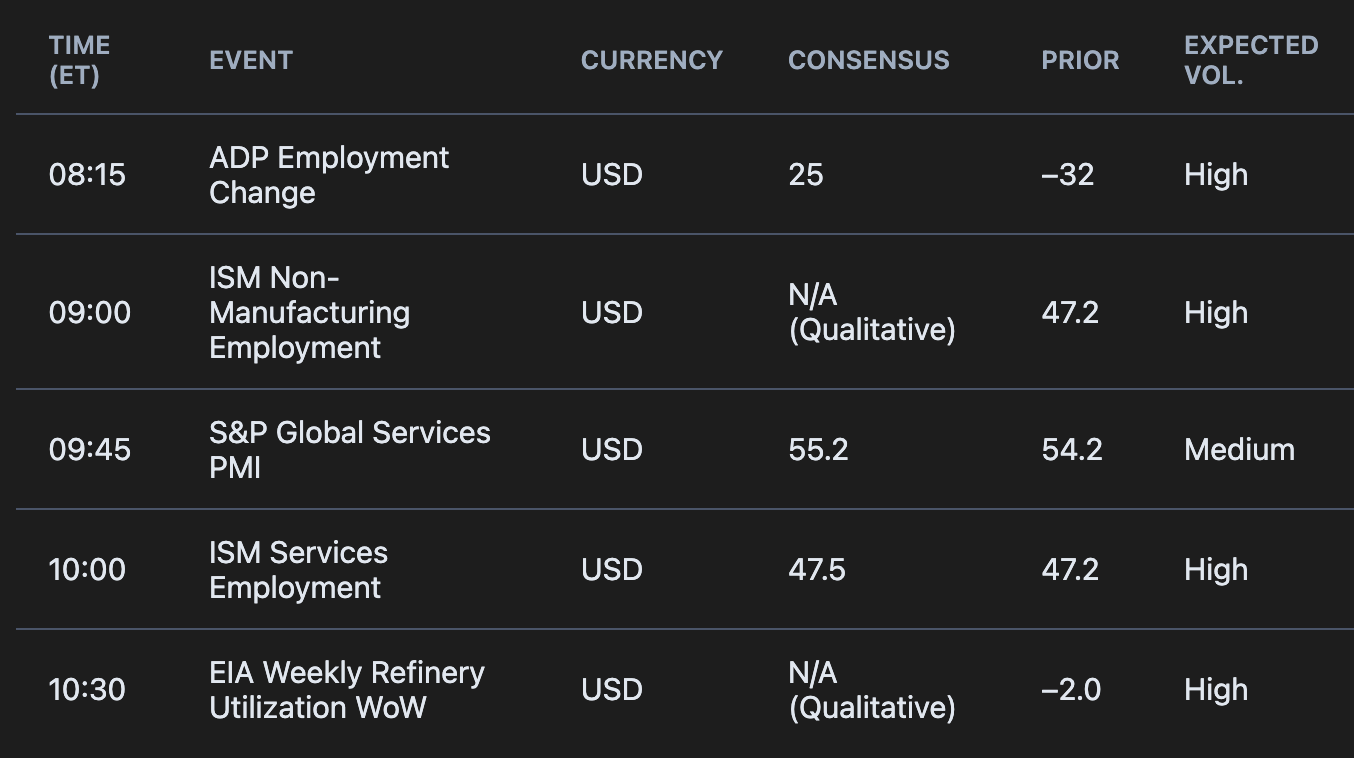This screenshot has height=758, width=1354.
Task: Select the –2.0 prior value
Action: pos(1070,689)
